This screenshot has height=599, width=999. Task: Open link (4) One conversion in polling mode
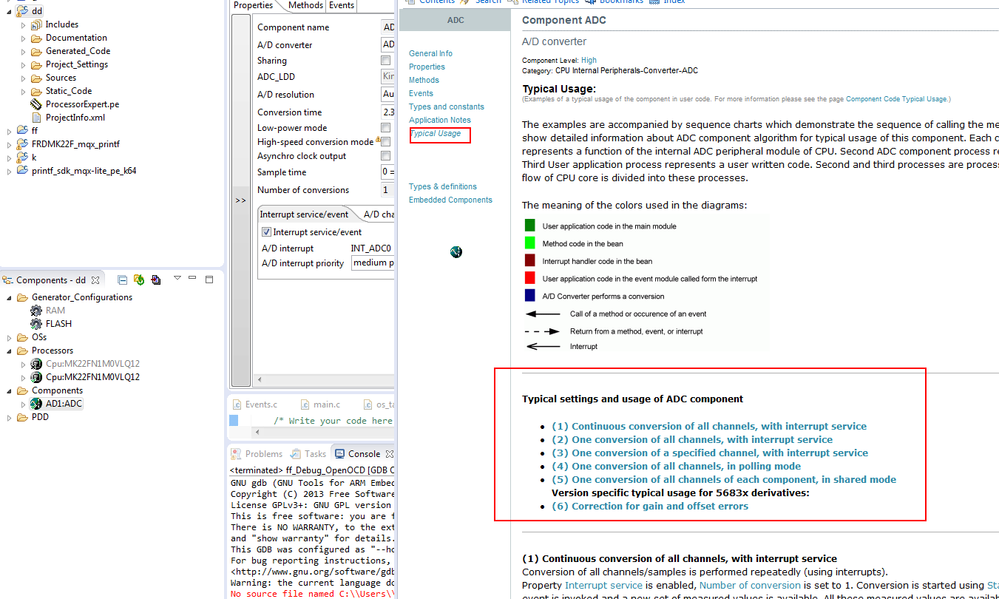[x=676, y=466]
